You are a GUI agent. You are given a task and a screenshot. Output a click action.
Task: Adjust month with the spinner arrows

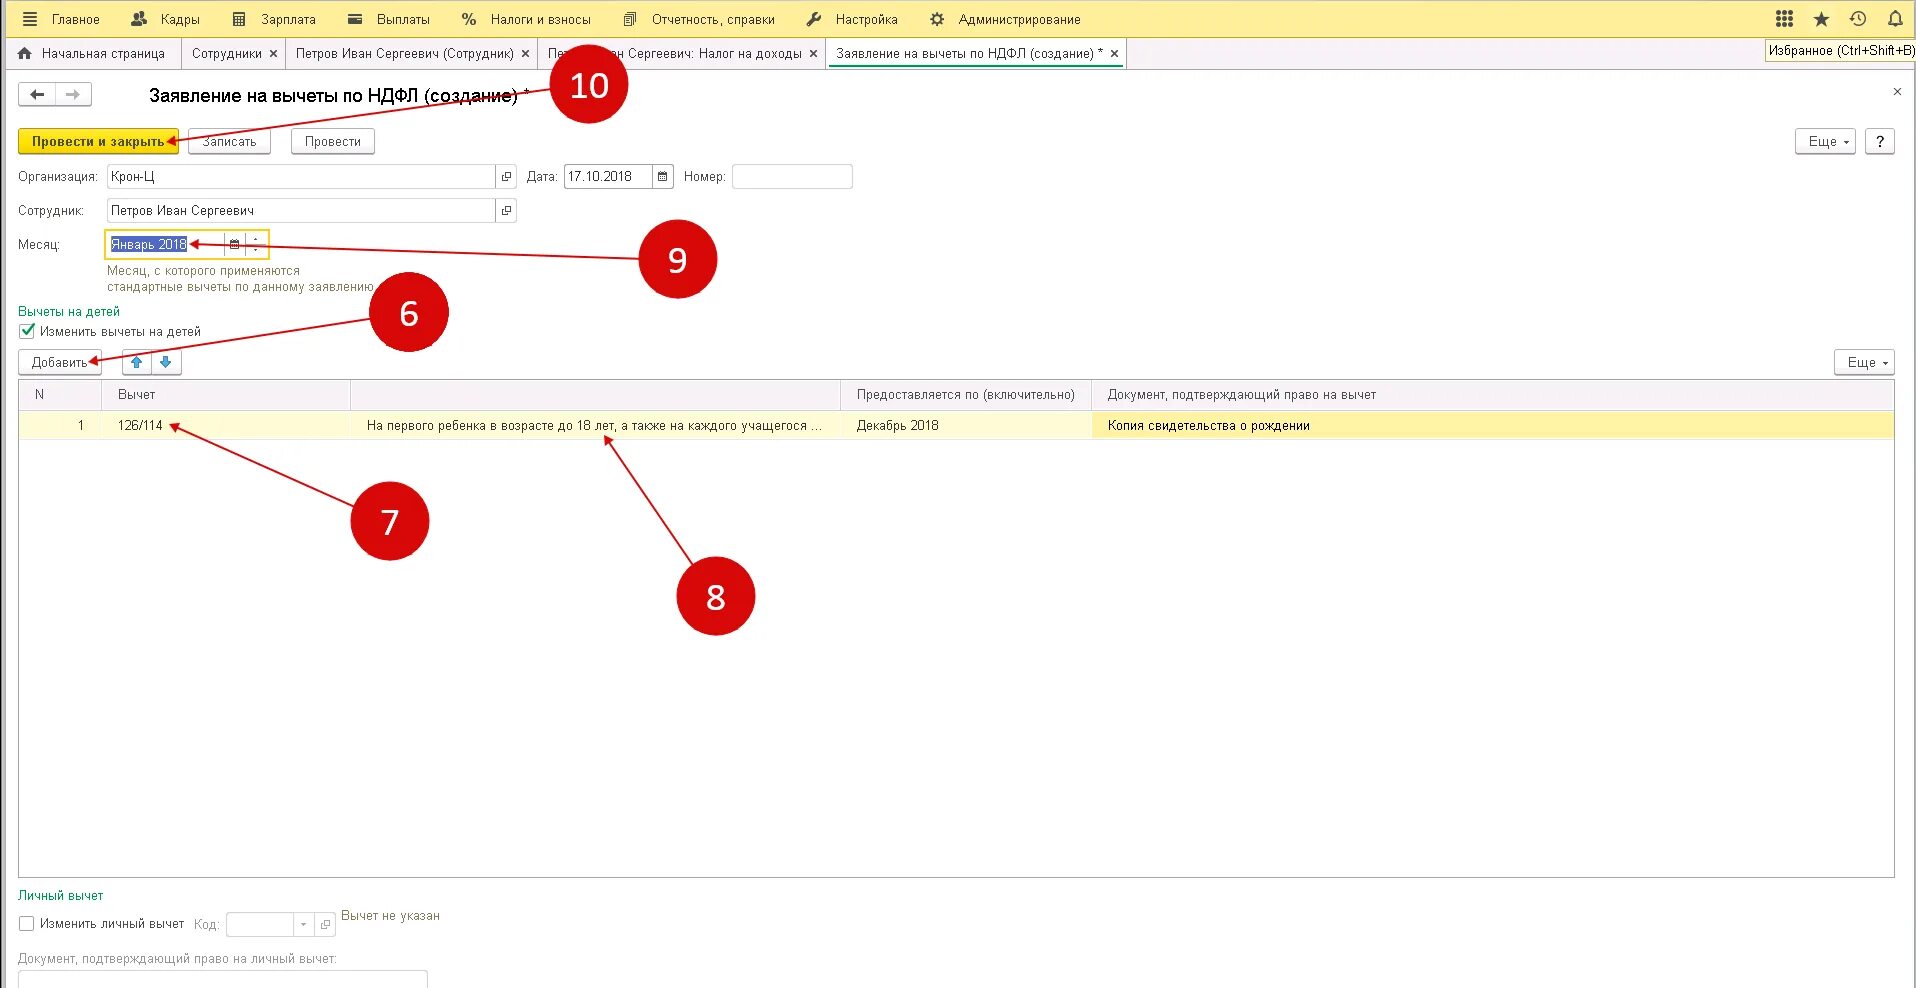tap(256, 244)
